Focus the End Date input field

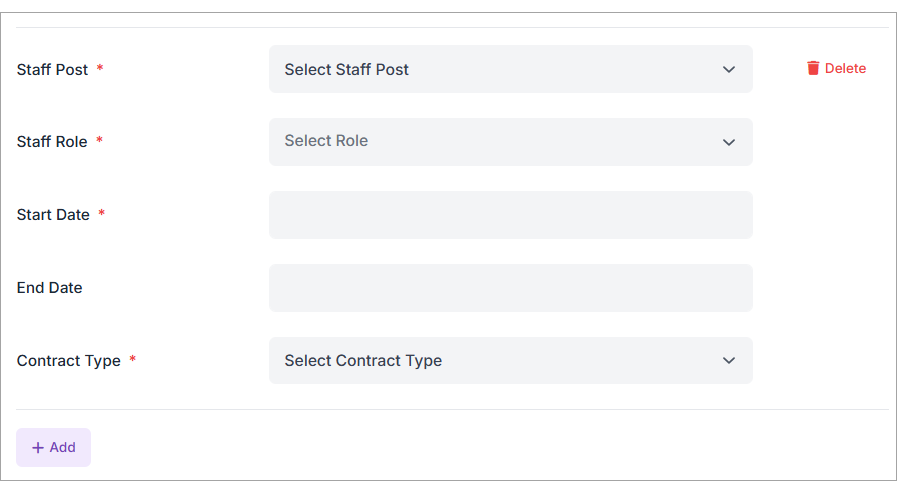[x=510, y=288]
